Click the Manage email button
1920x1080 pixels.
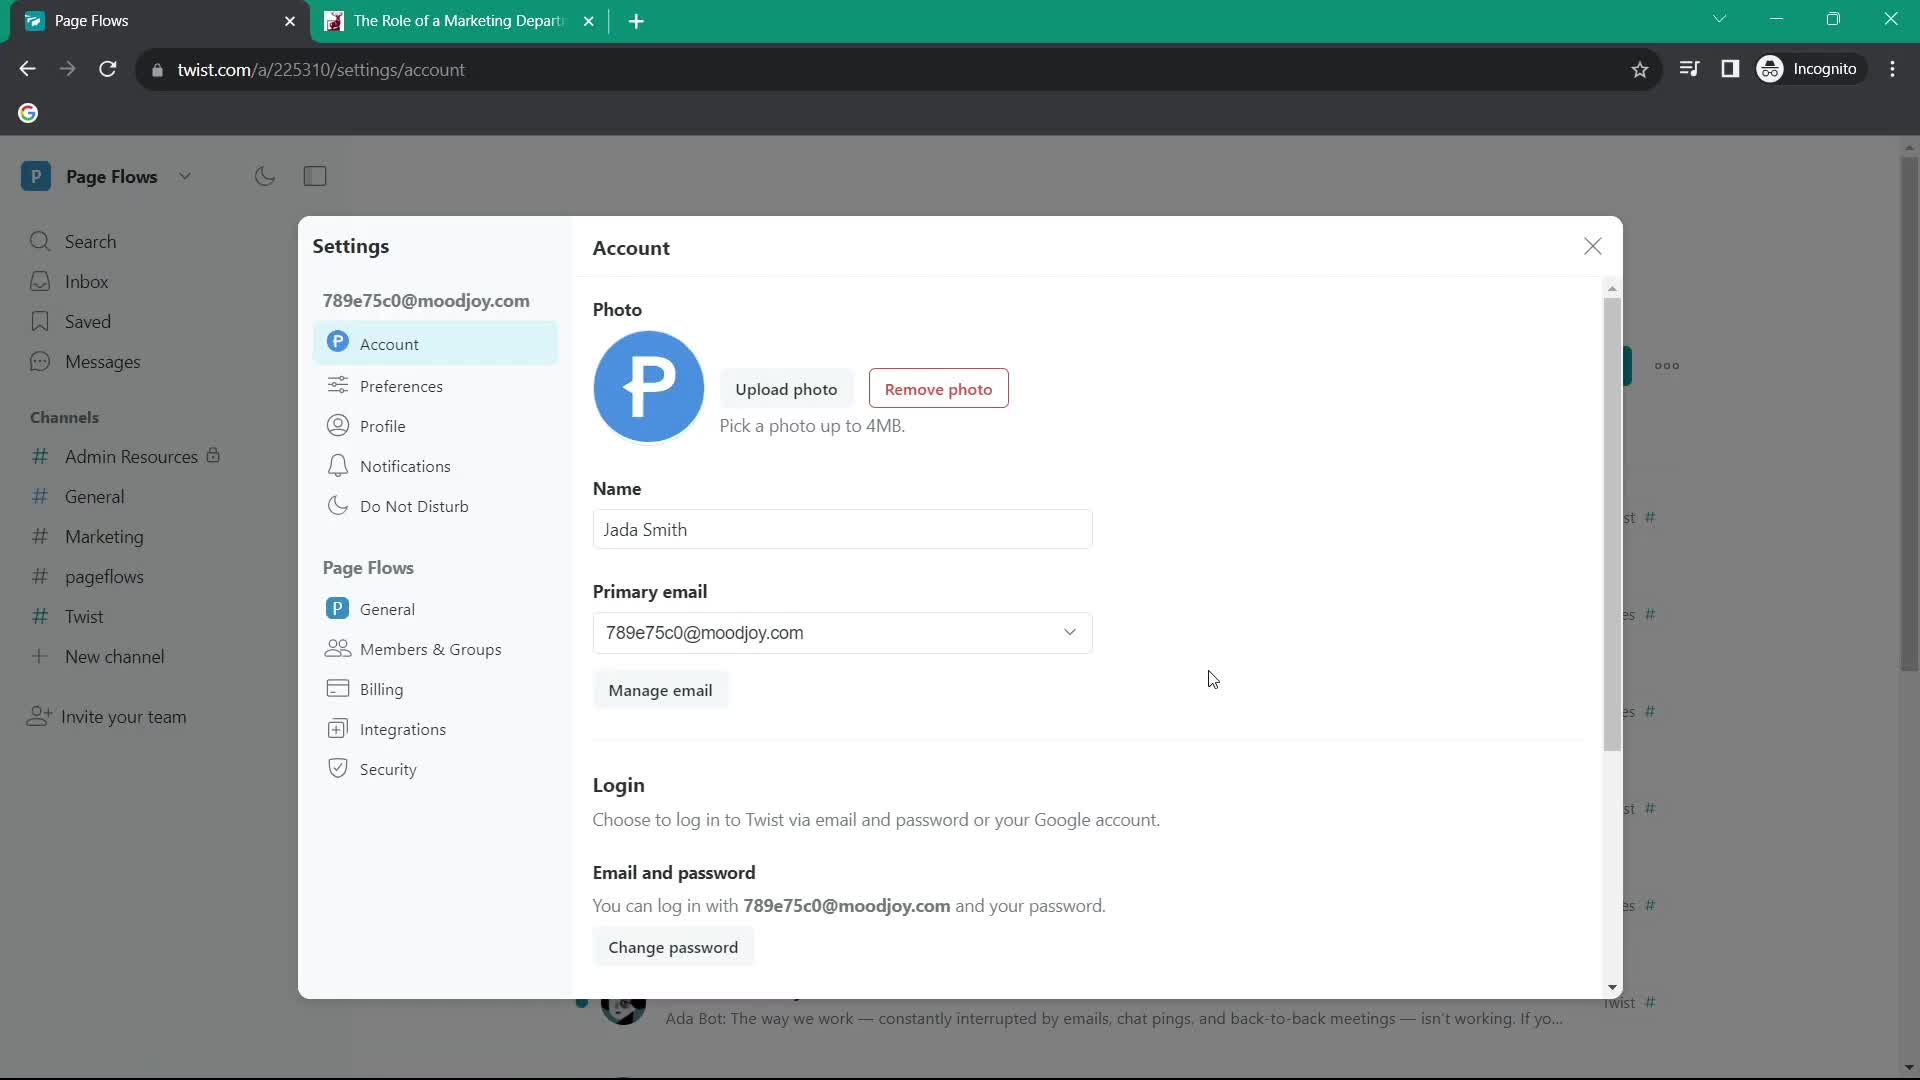660,690
